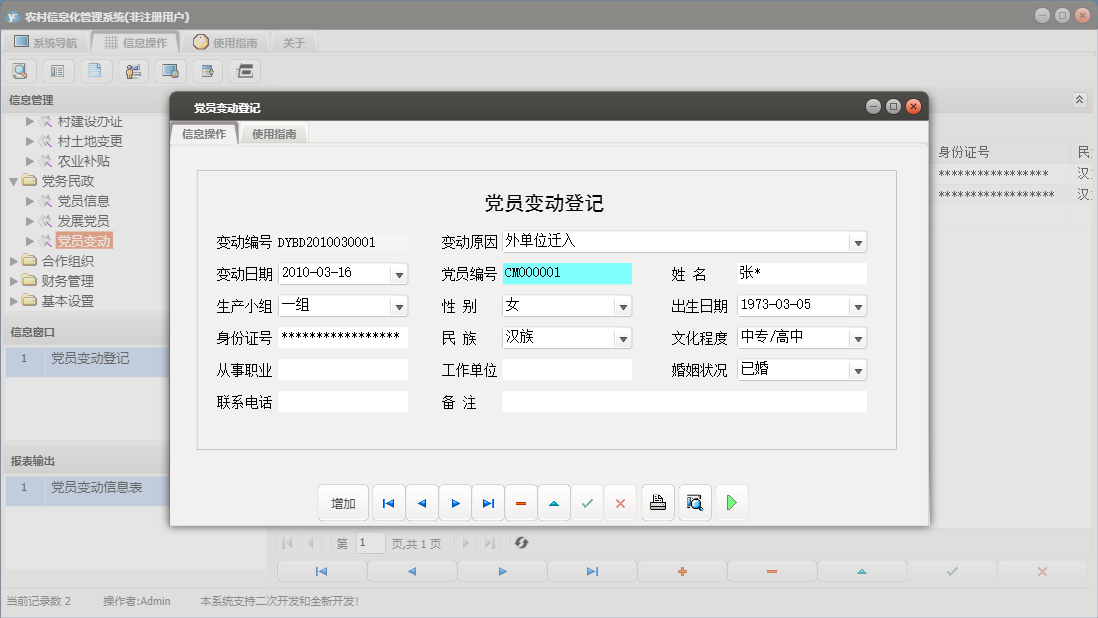Click the Add (增加) button in the dialog

(x=343, y=502)
